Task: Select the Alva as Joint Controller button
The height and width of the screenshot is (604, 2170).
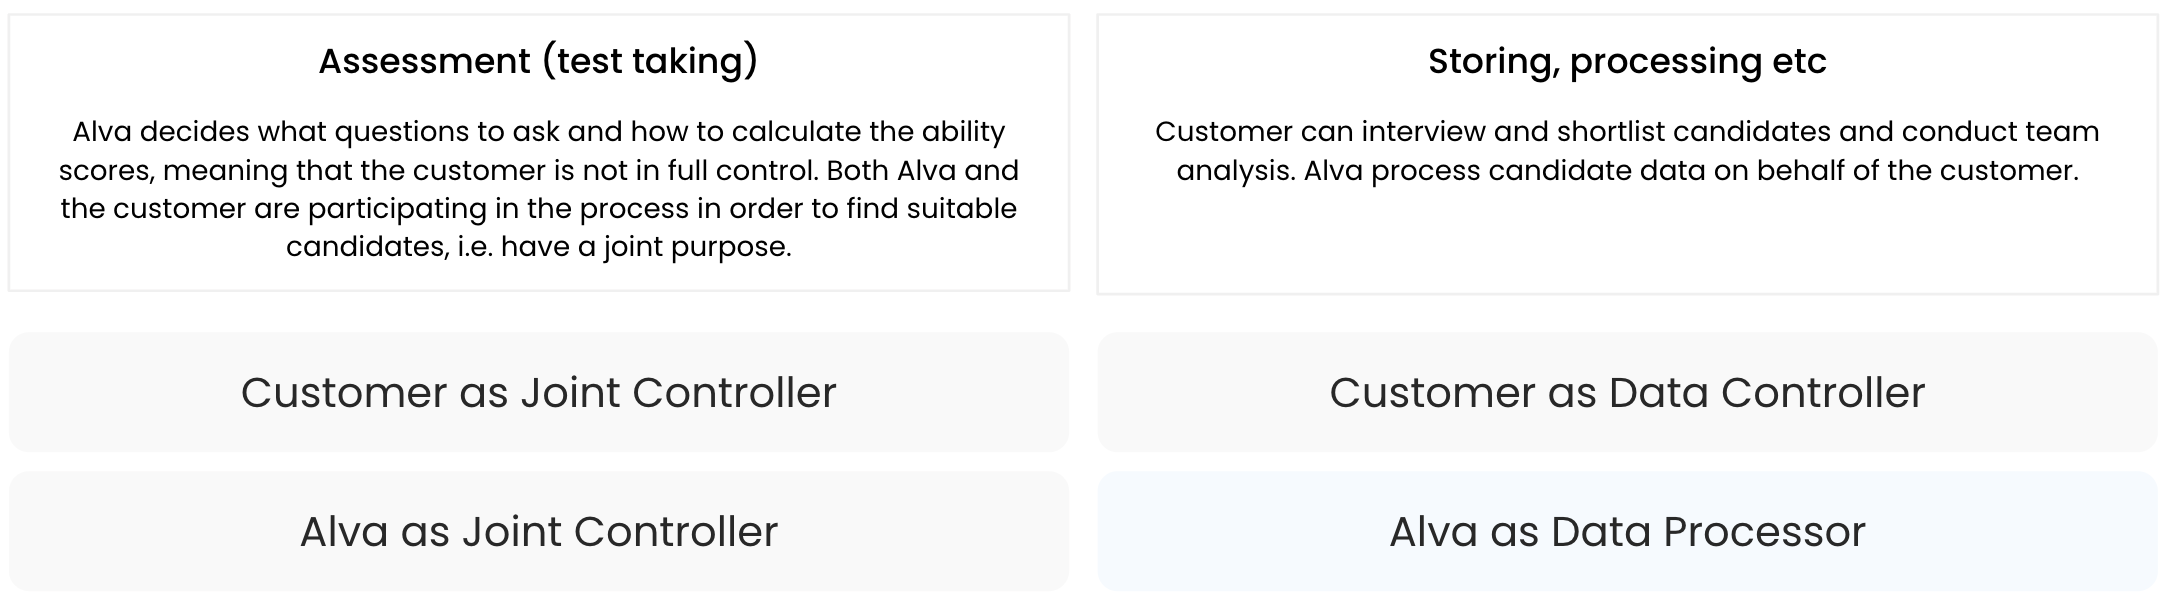Action: point(538,531)
